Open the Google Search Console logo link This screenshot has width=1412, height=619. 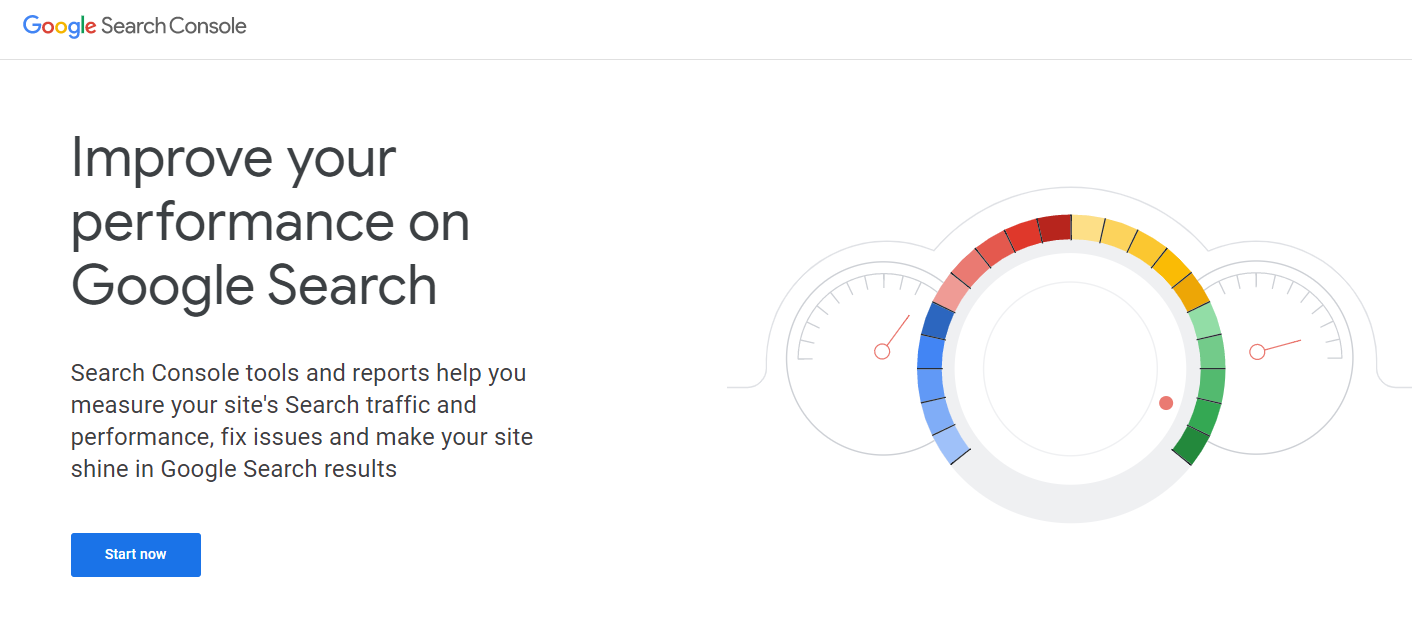(x=135, y=26)
